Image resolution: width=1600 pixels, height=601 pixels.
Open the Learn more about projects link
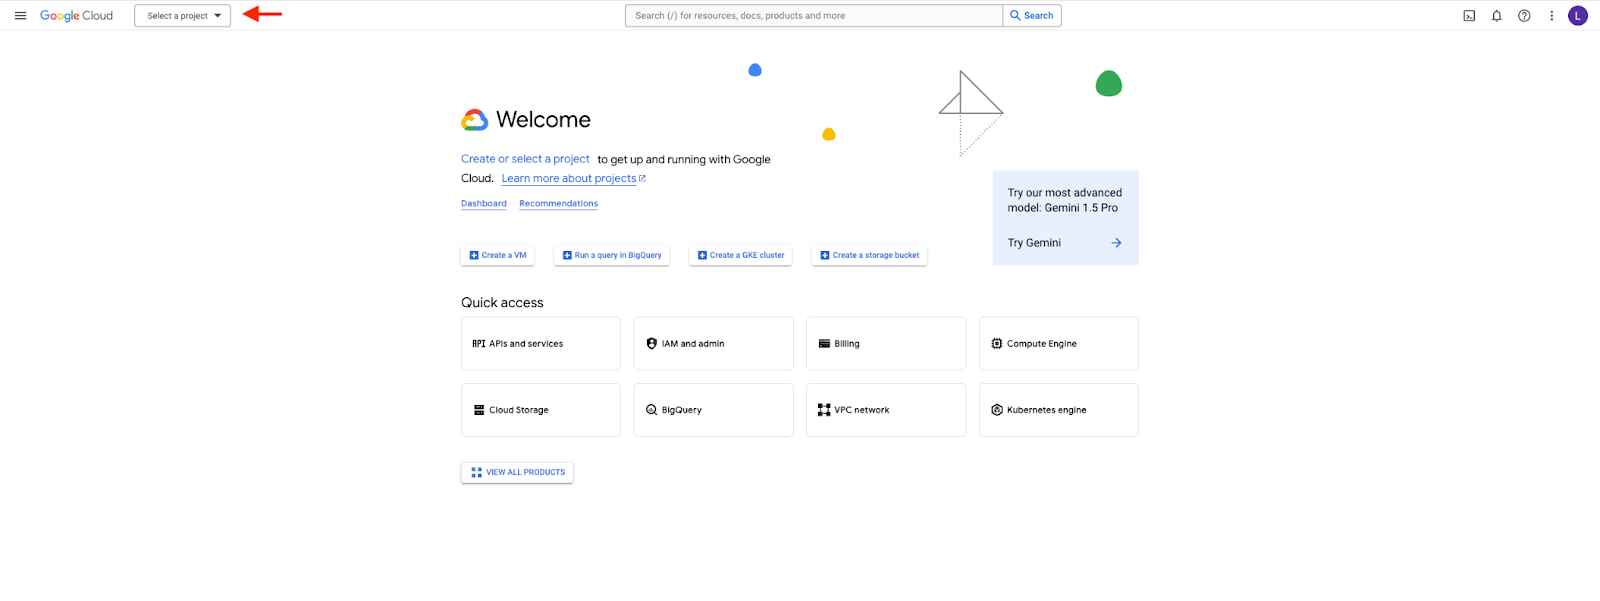[x=569, y=179]
